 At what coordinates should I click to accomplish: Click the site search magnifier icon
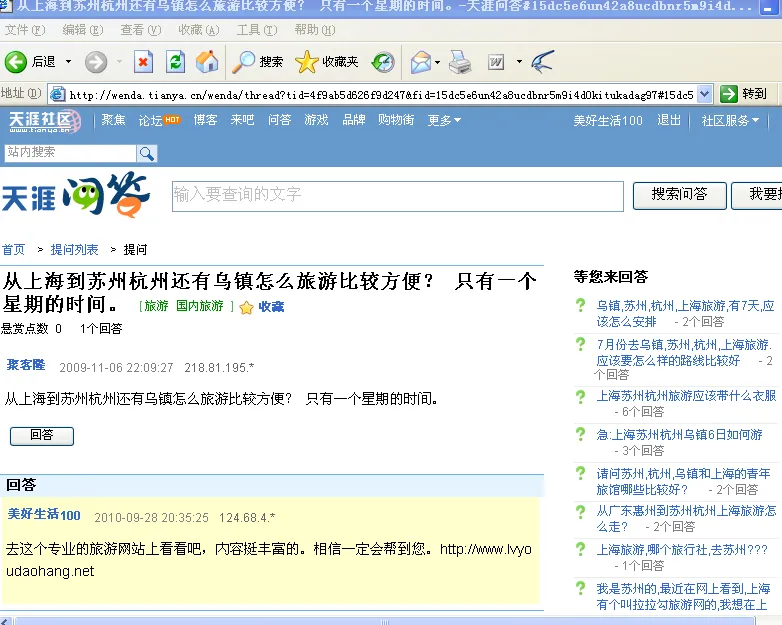pyautogui.click(x=147, y=153)
